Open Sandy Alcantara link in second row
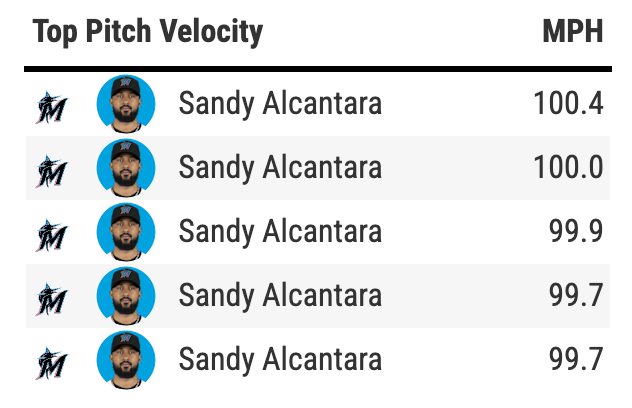Viewport: 632px width, 408px height. (280, 168)
